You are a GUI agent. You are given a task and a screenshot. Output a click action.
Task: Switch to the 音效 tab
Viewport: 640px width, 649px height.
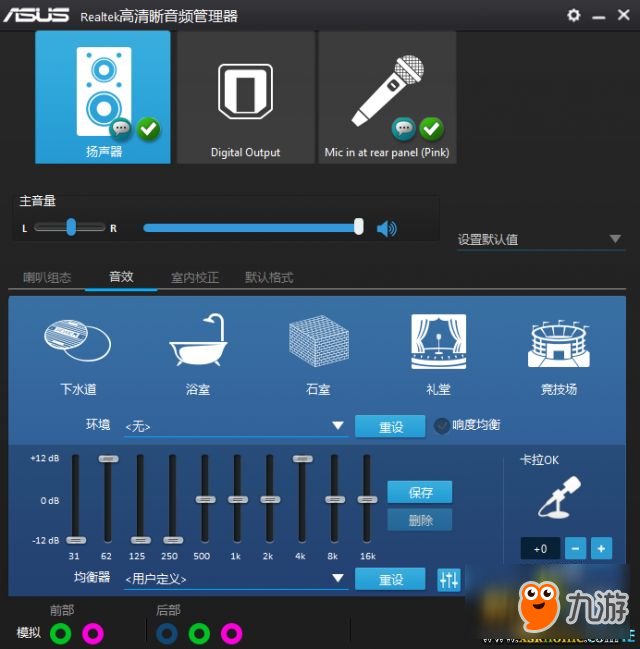click(x=121, y=276)
